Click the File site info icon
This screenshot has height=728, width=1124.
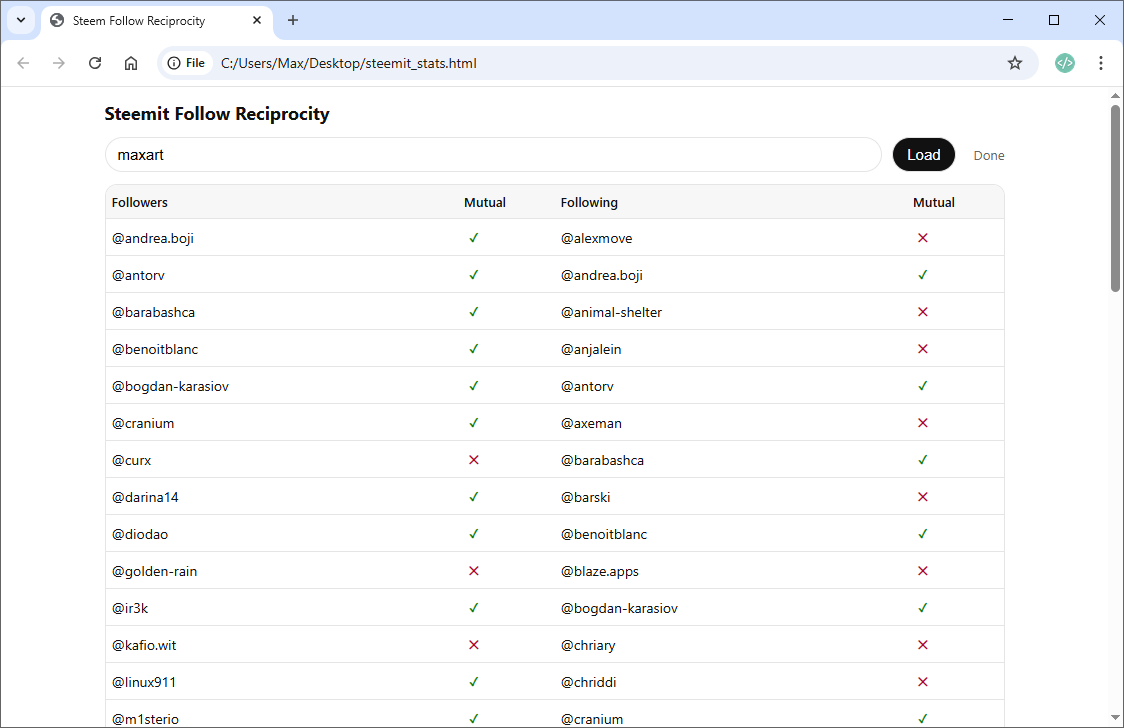pyautogui.click(x=186, y=63)
